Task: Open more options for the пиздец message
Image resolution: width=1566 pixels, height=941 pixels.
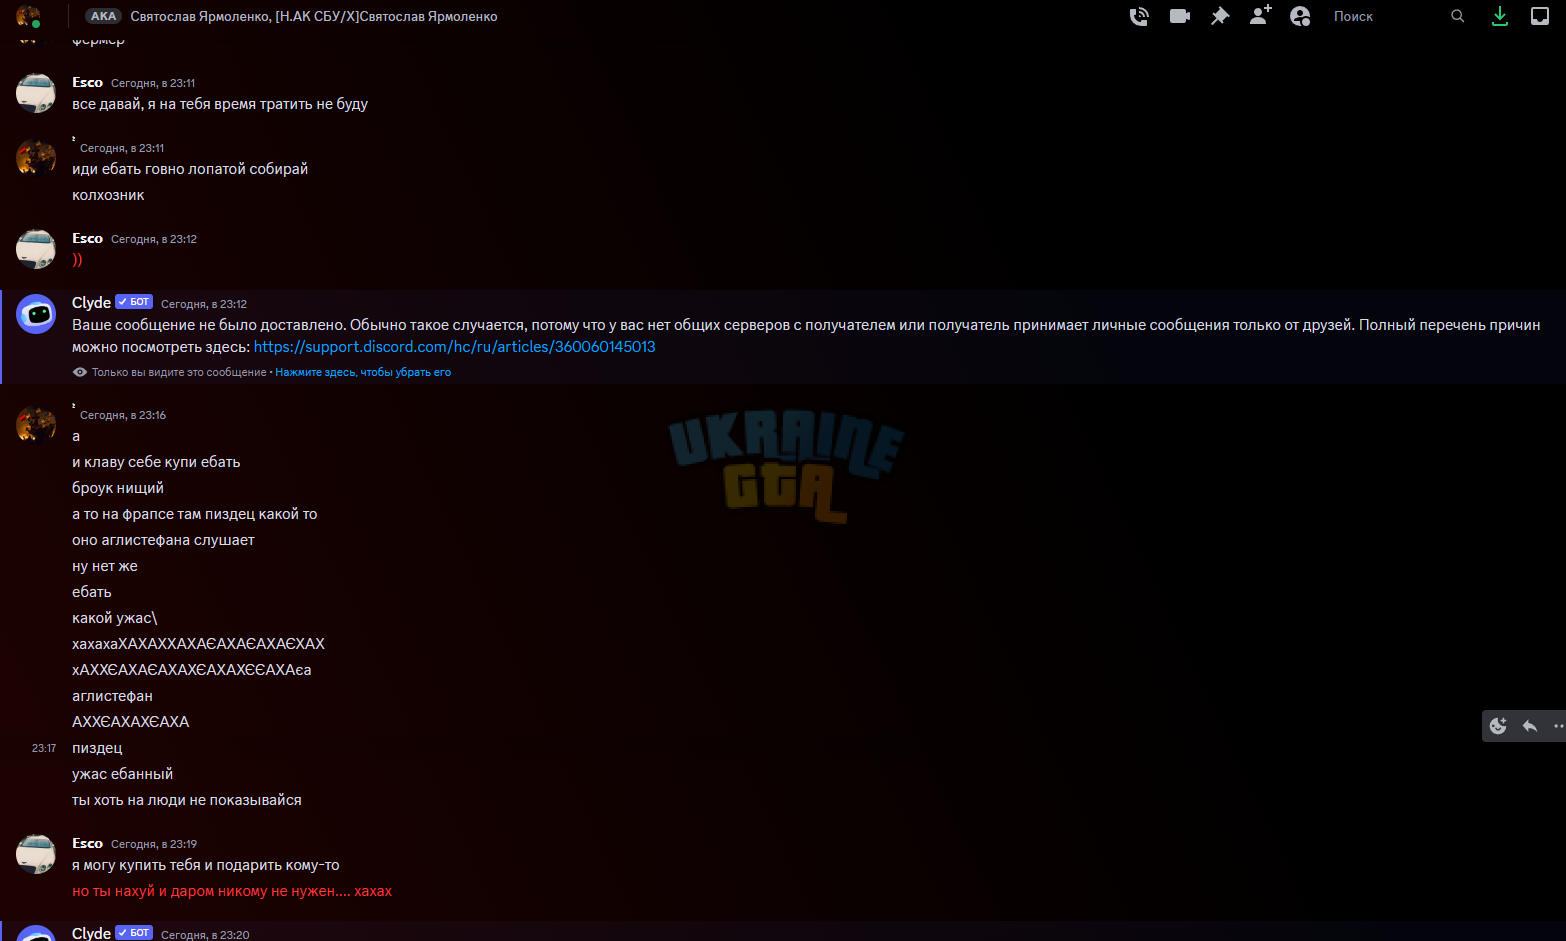Action: point(1558,726)
